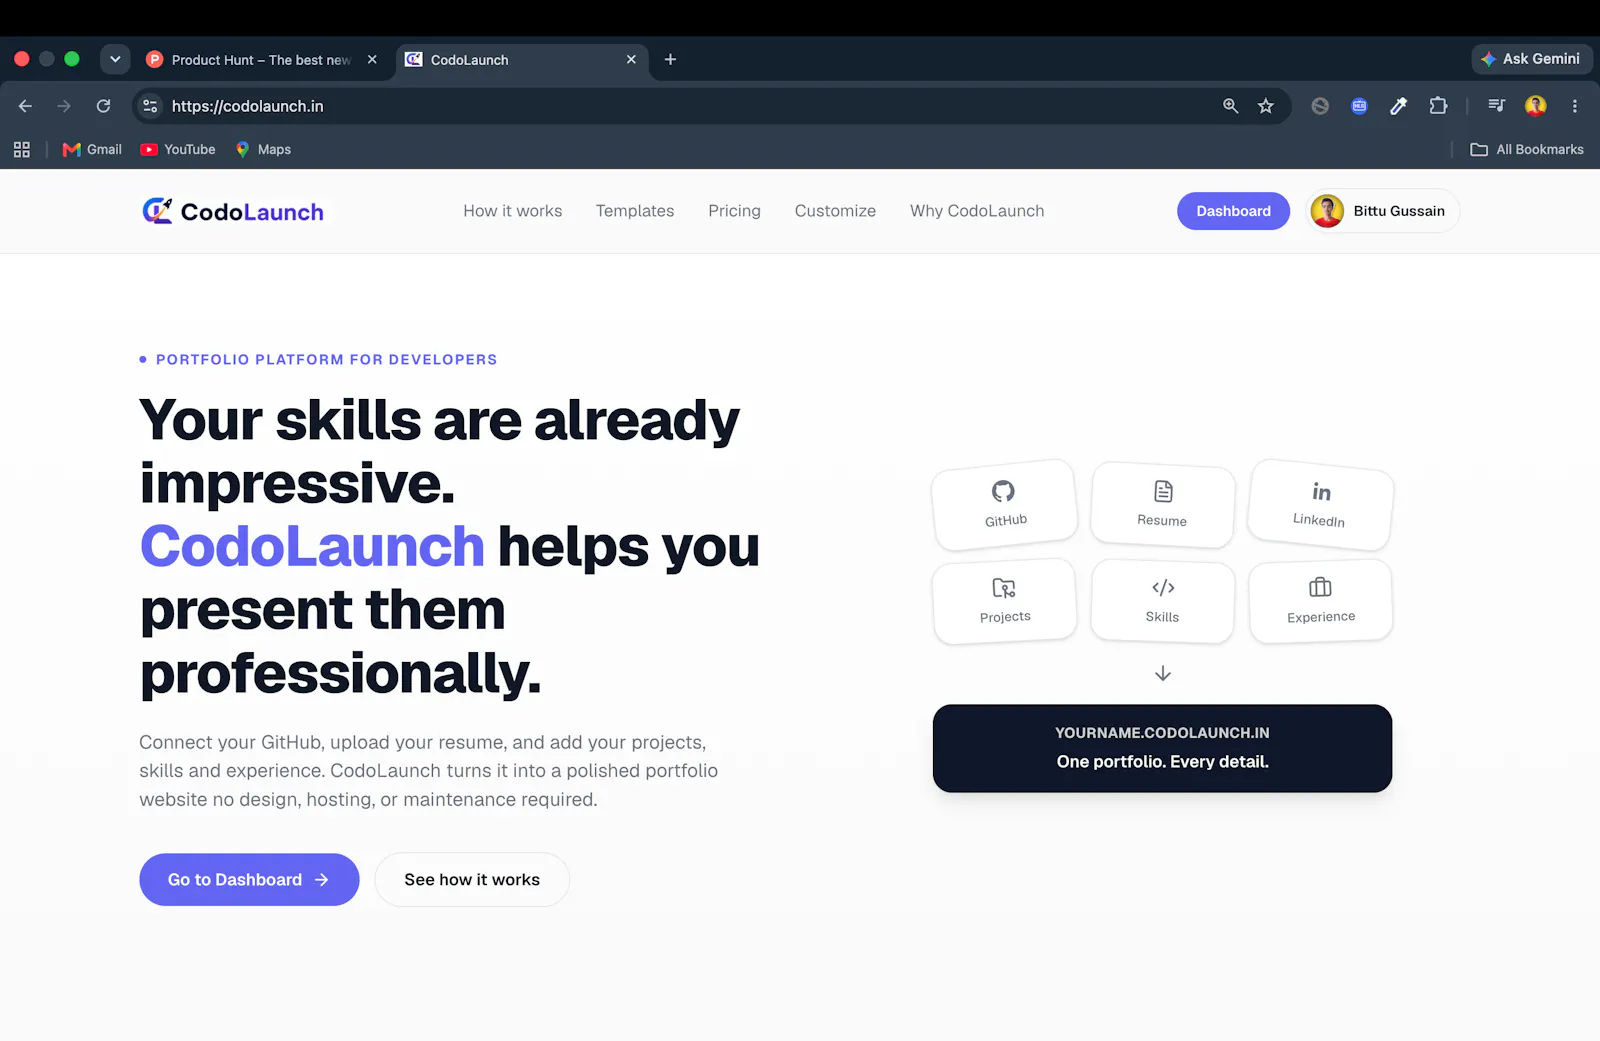Screen dimensions: 1600x1041
Task: Open a new browser tab
Action: click(x=671, y=60)
